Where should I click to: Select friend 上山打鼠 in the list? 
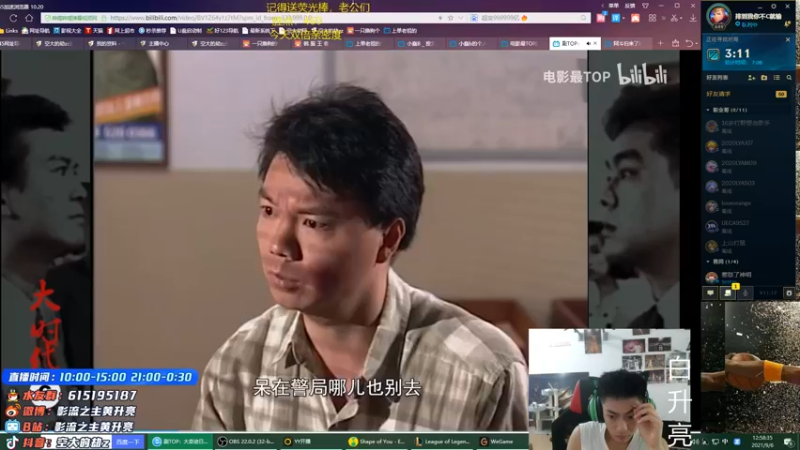pyautogui.click(x=748, y=246)
